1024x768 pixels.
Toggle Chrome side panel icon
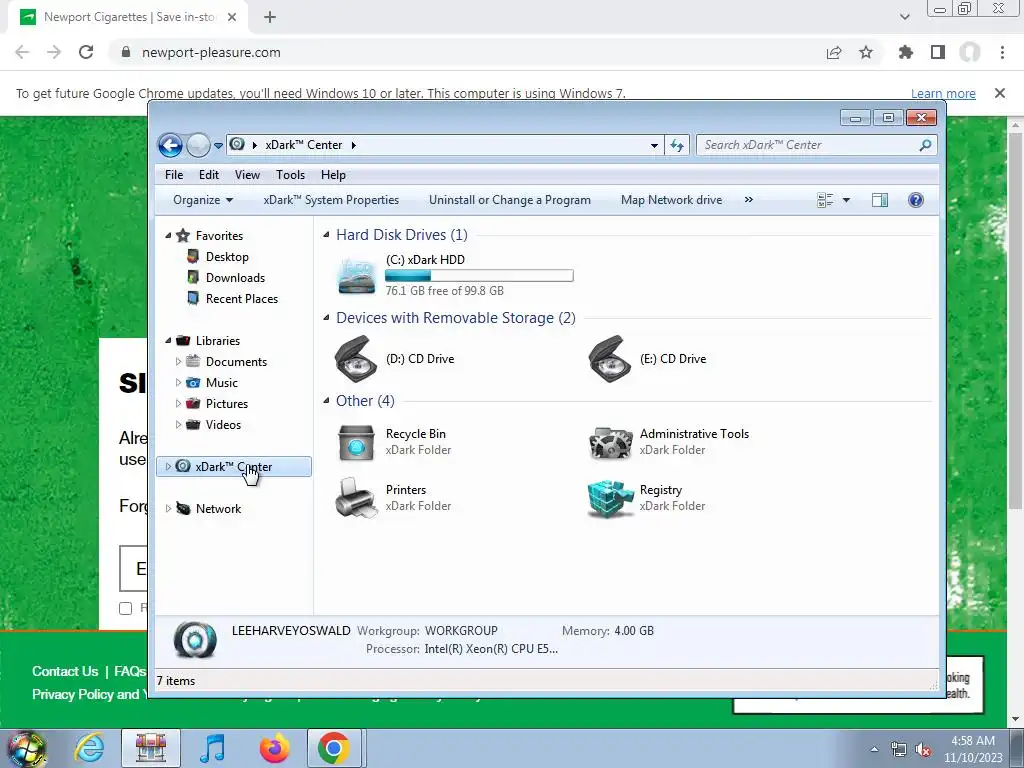click(x=938, y=52)
